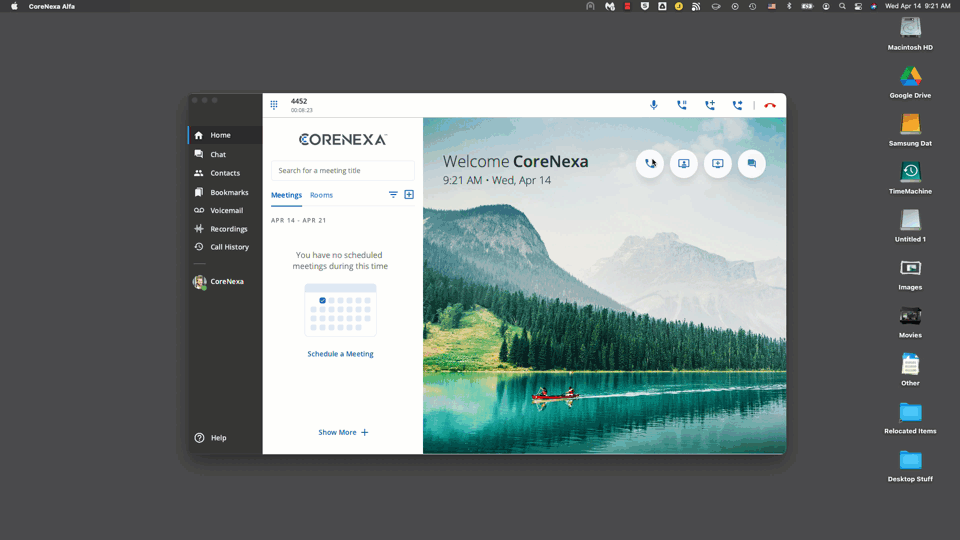Add a participant to the call
Screen dimensions: 960x540
click(710, 105)
